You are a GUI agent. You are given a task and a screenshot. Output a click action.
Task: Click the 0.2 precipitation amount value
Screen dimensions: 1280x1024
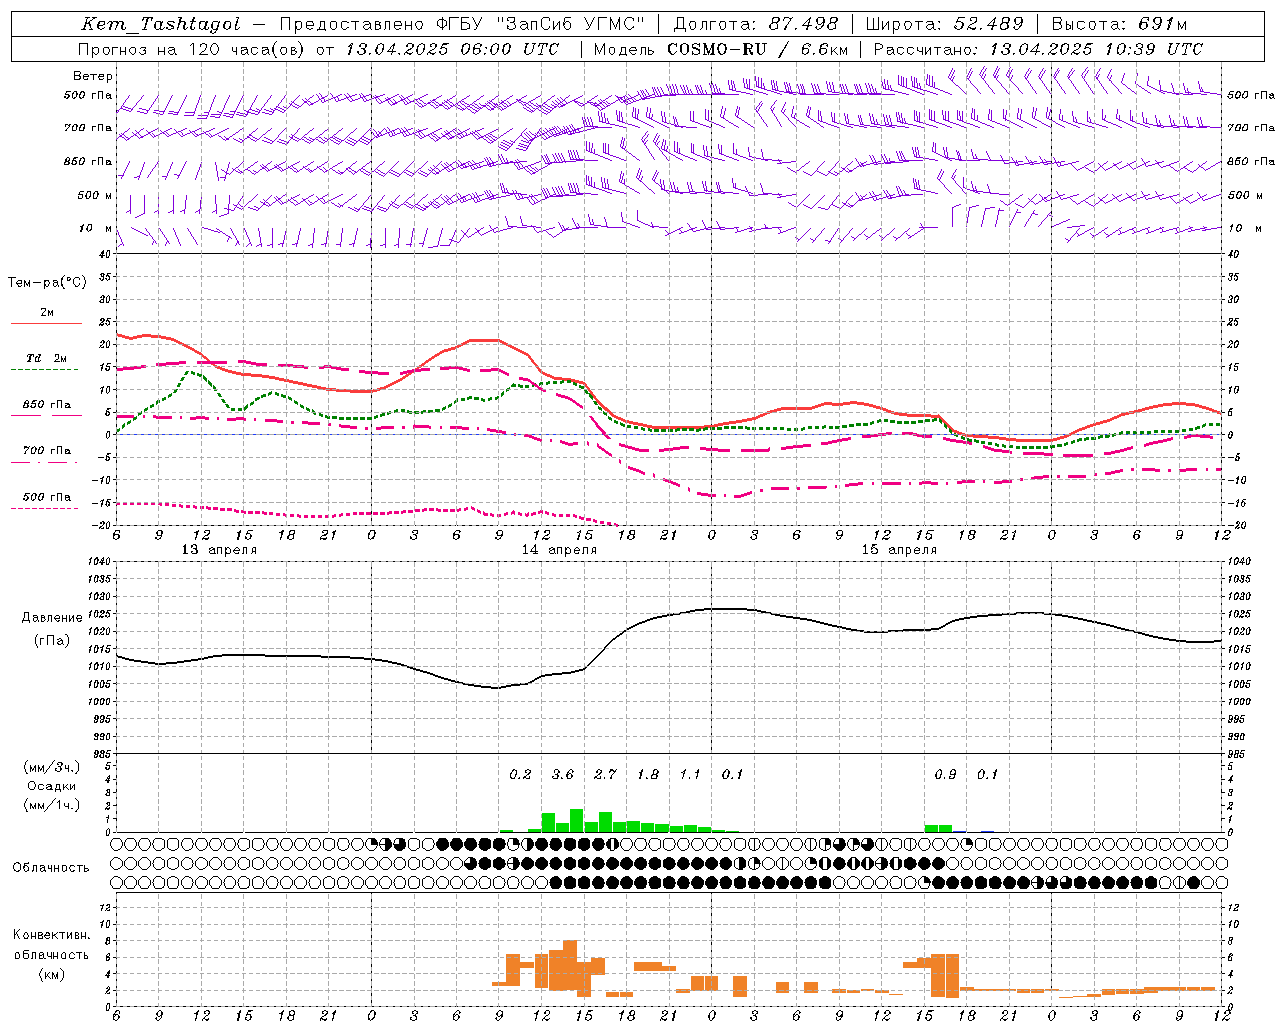[x=520, y=774]
